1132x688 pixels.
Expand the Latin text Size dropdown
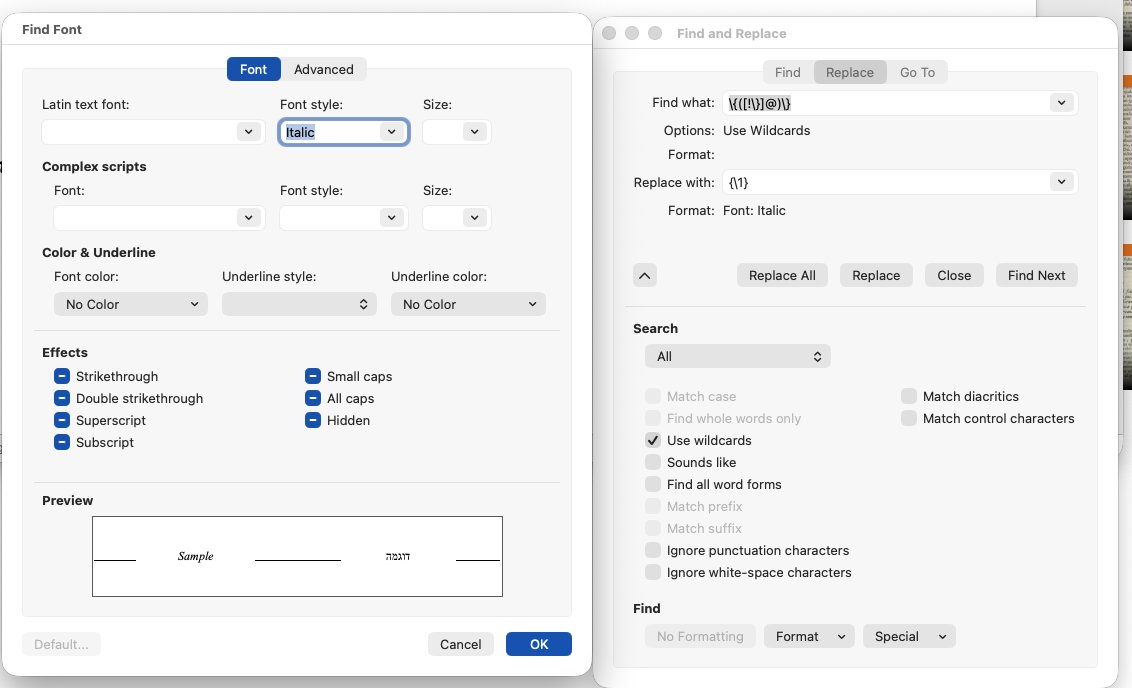click(x=474, y=132)
